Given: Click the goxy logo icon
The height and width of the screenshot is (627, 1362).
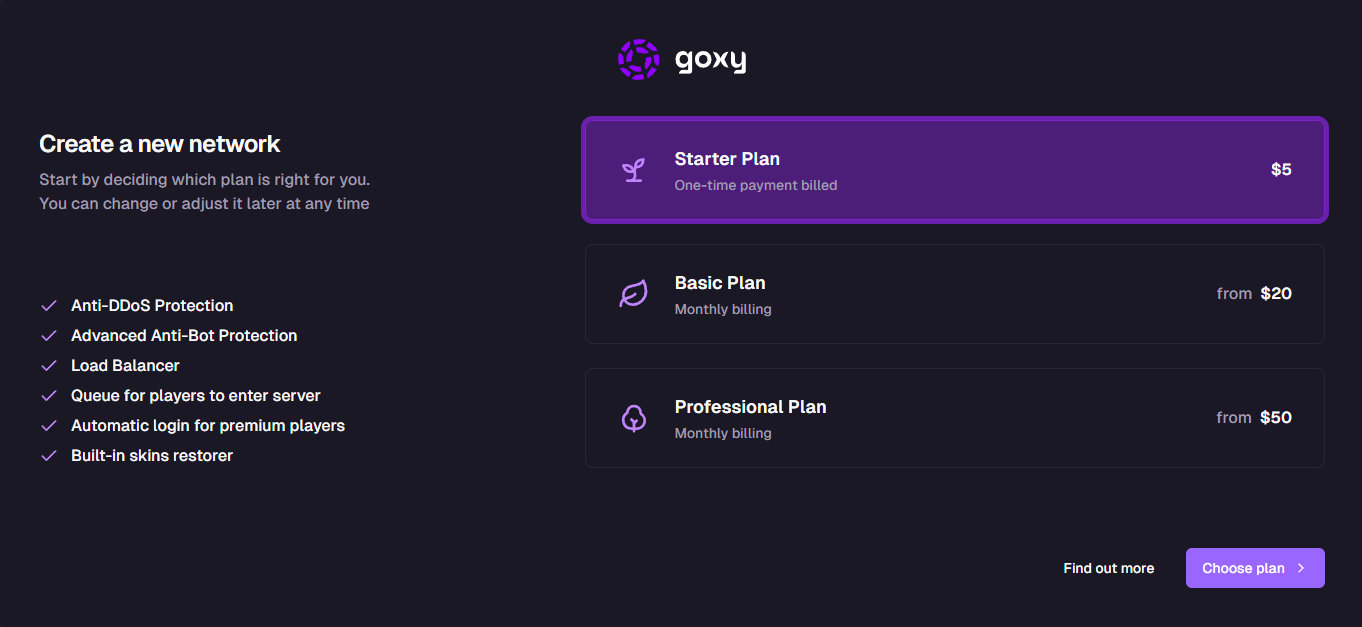Looking at the screenshot, I should coord(638,58).
